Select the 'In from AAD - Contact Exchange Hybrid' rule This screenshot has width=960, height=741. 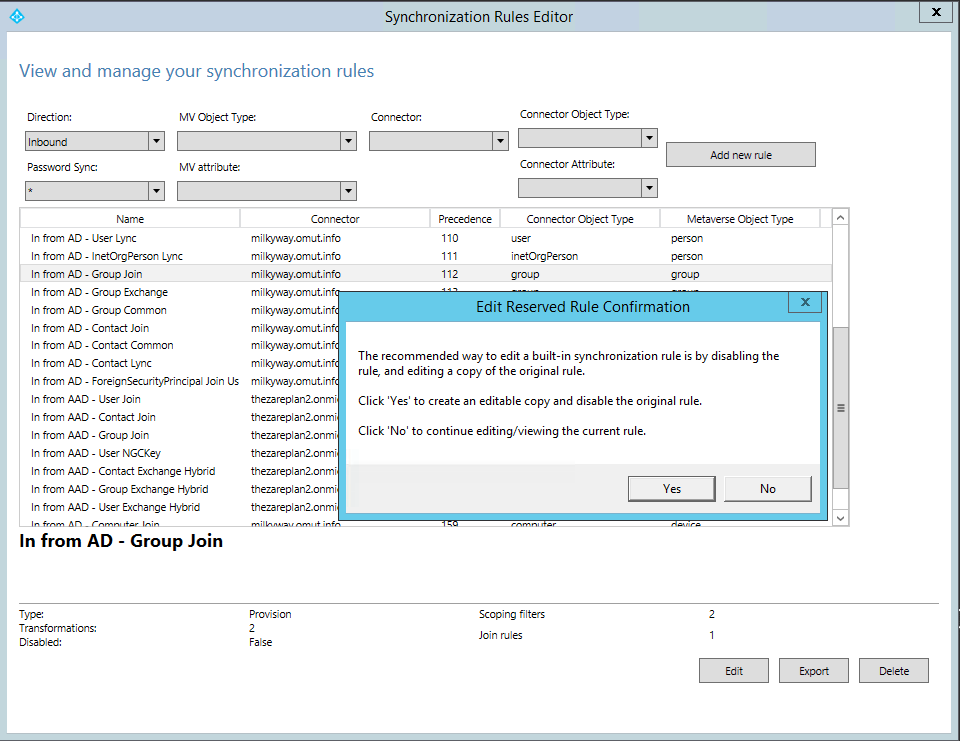(x=123, y=471)
